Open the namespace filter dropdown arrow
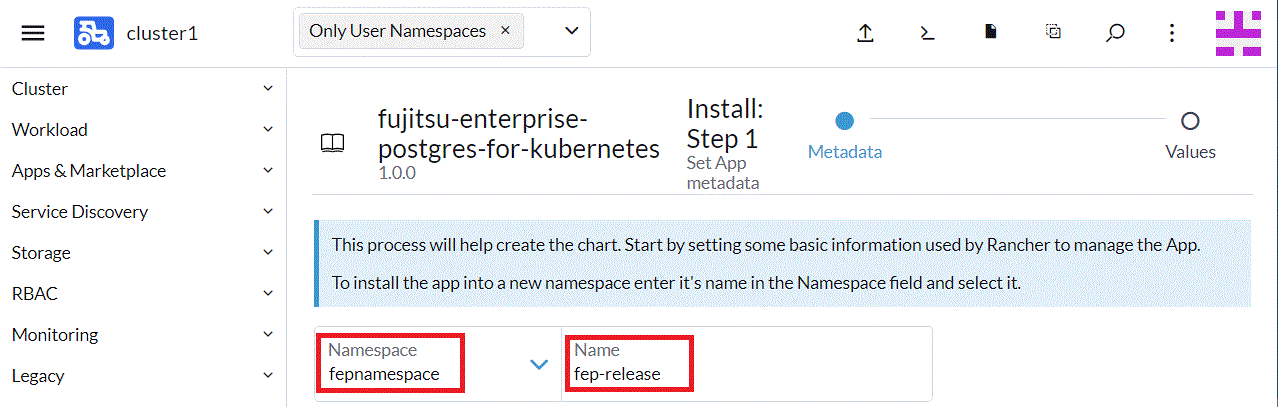 [572, 31]
